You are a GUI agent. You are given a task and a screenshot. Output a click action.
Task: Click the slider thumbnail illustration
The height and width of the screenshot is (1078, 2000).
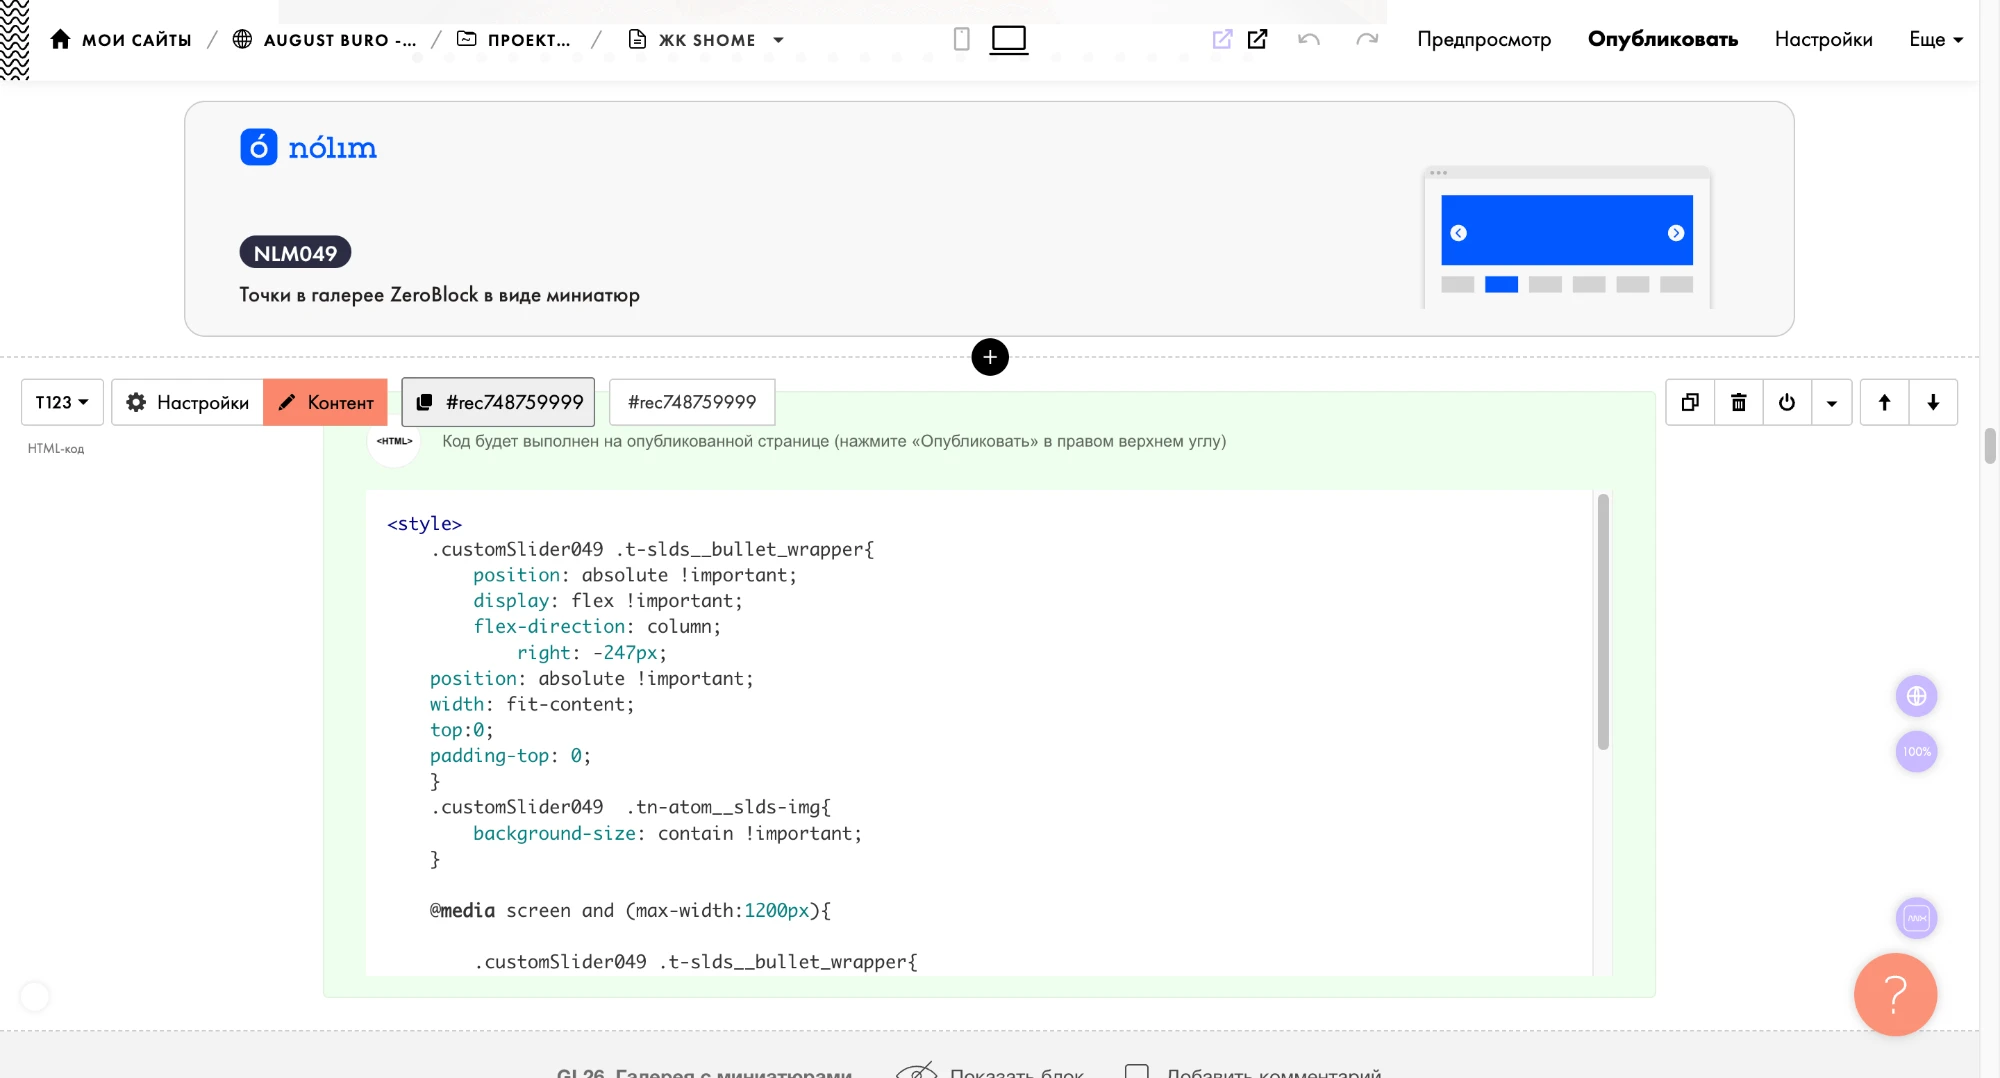click(x=1567, y=238)
